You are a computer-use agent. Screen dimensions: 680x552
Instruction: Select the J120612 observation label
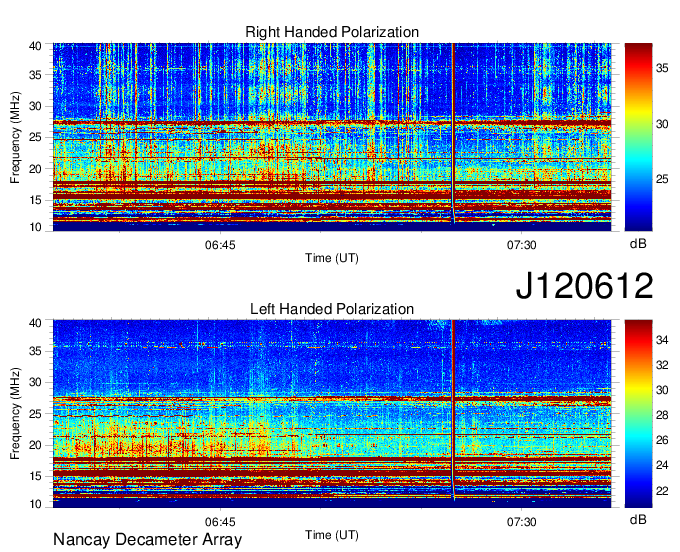pos(584,286)
